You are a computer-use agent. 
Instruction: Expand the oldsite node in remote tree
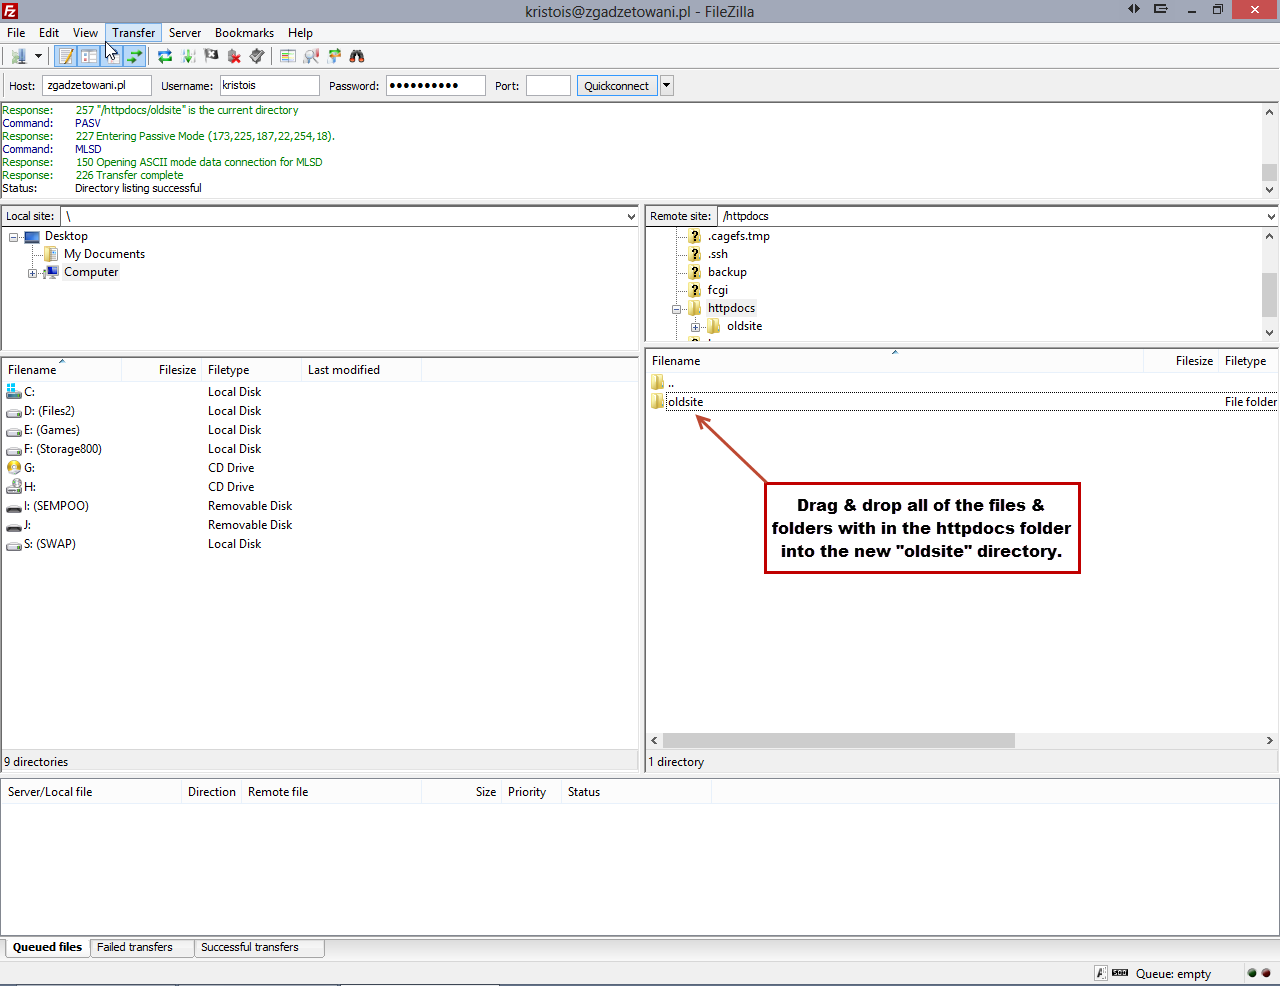(x=695, y=327)
